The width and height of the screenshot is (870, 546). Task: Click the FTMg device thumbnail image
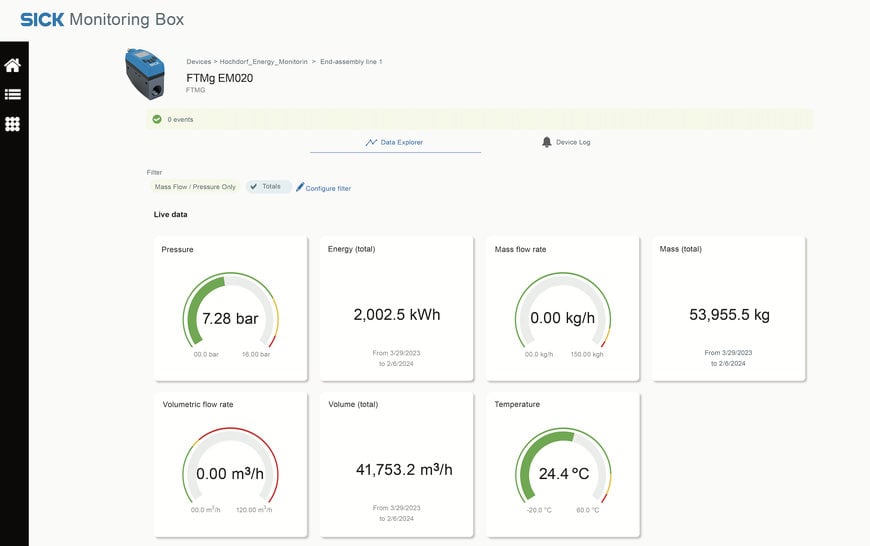[x=145, y=74]
